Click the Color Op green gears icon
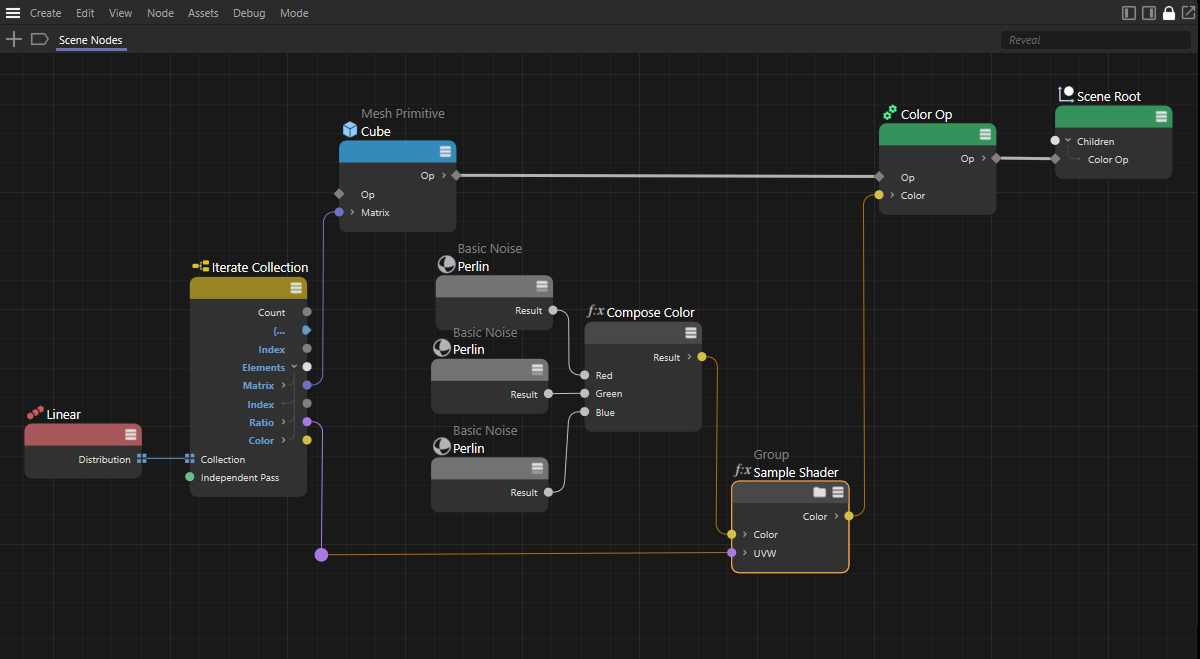This screenshot has width=1200, height=659. pos(889,114)
